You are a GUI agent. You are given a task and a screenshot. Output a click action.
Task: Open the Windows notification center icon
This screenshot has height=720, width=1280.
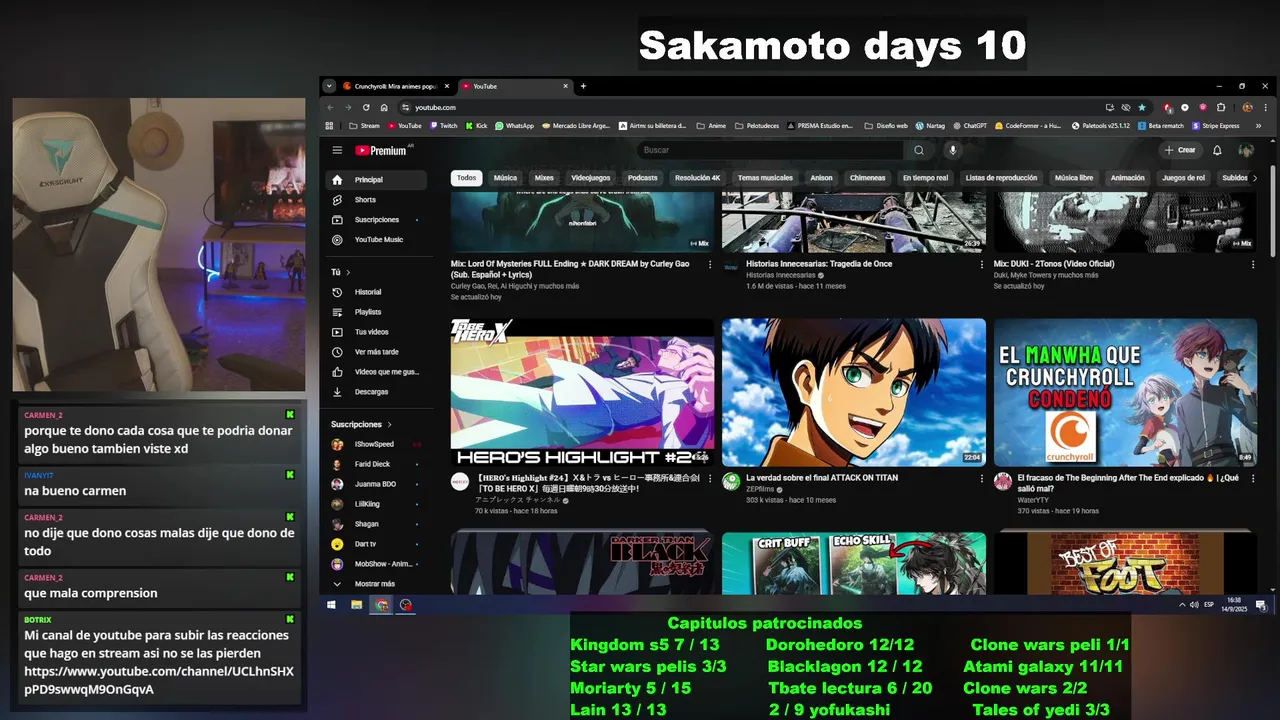pos(1261,605)
